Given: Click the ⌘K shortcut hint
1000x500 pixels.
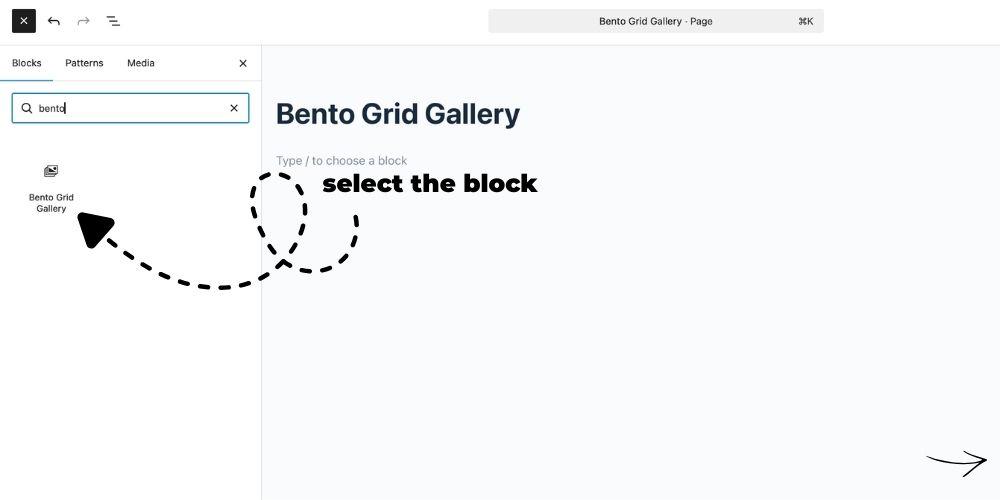Looking at the screenshot, I should pos(805,21).
